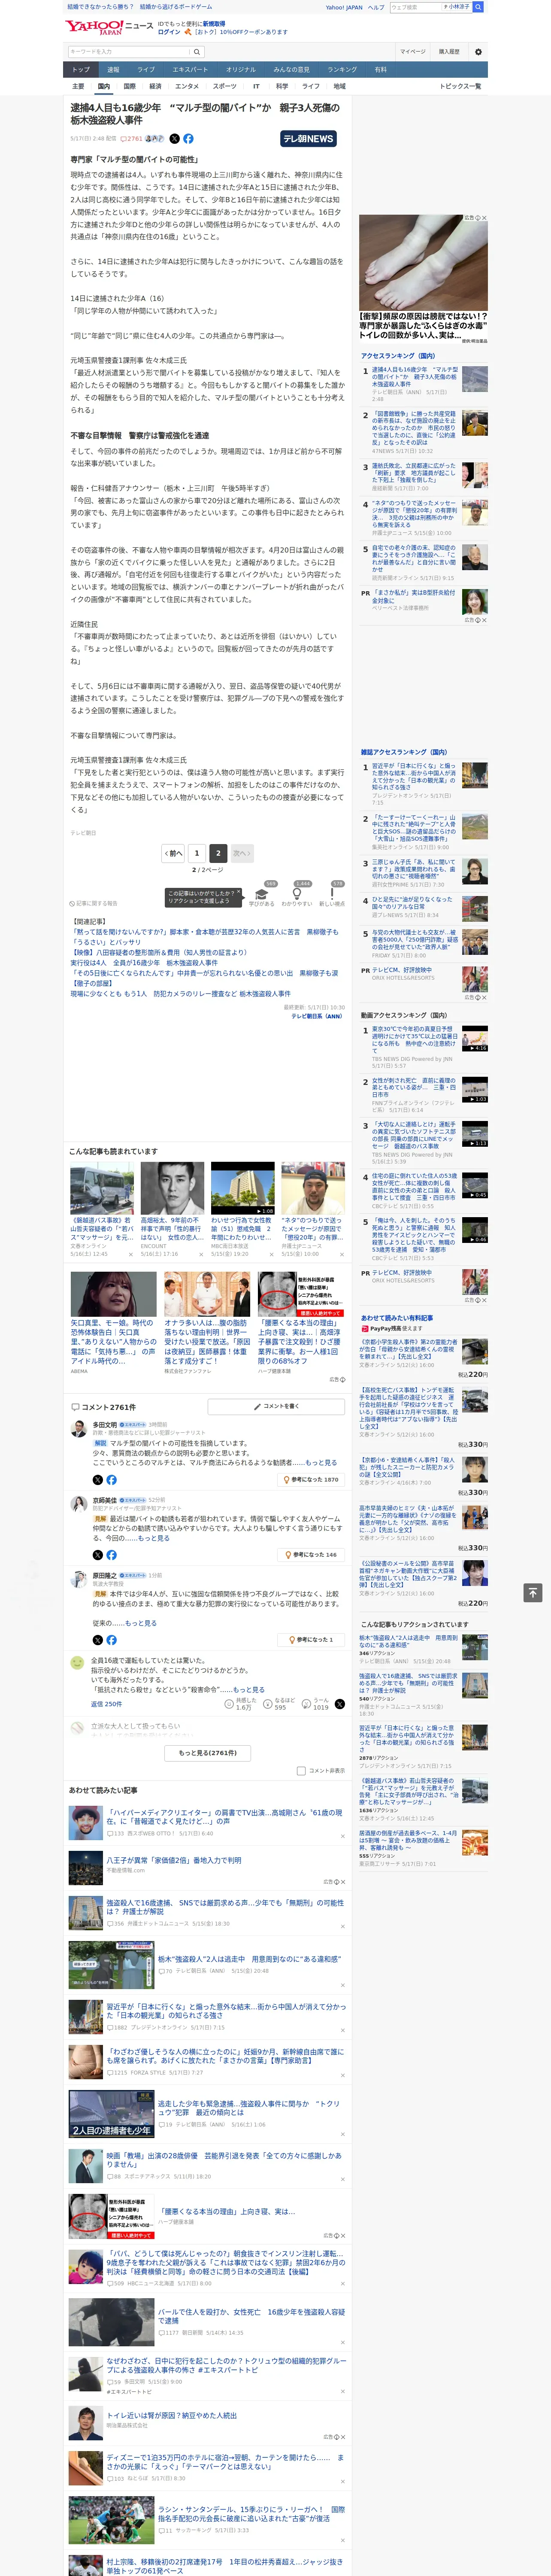Tick the コメント非表示 checkbox
The height and width of the screenshot is (2576, 551).
[x=301, y=1771]
